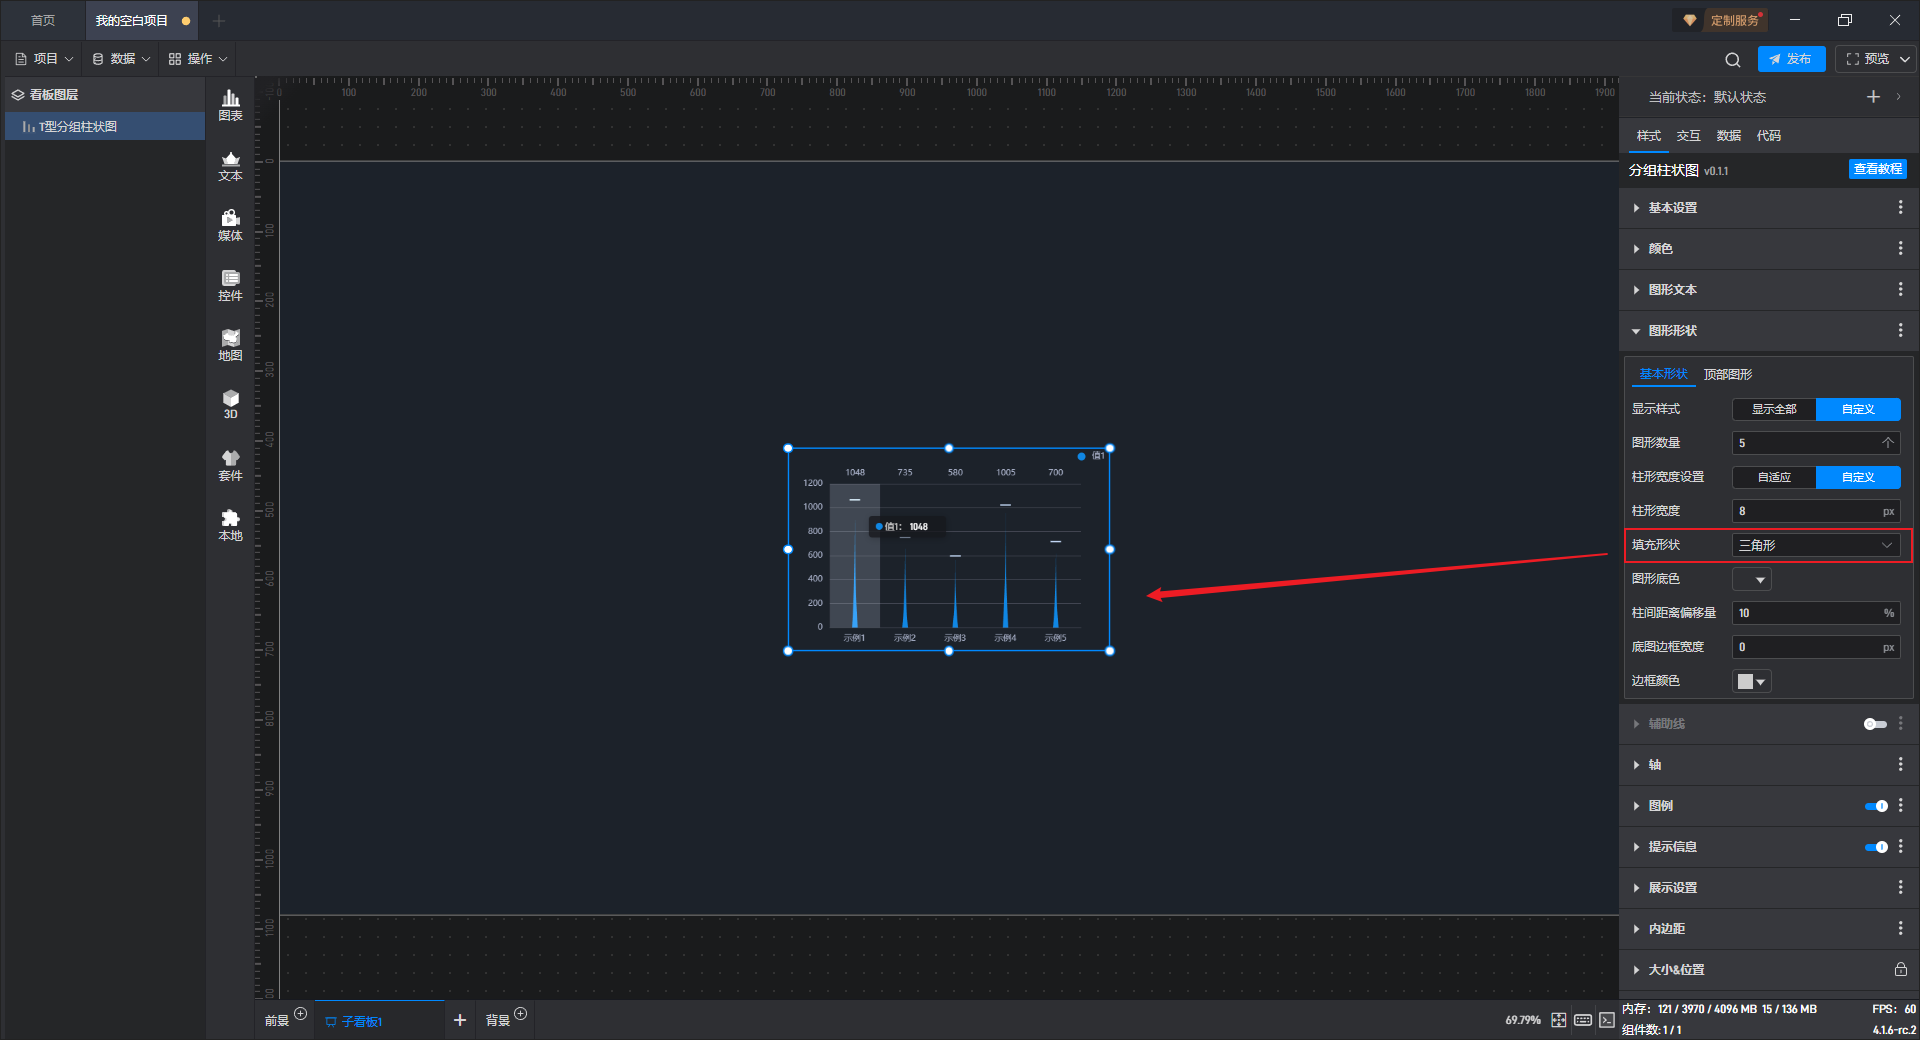
Task: Switch to the 首页 tab
Action: 43,20
